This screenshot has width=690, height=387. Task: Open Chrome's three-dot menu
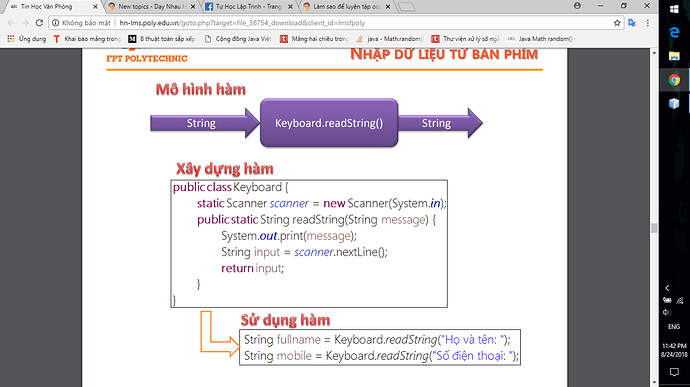[648, 23]
